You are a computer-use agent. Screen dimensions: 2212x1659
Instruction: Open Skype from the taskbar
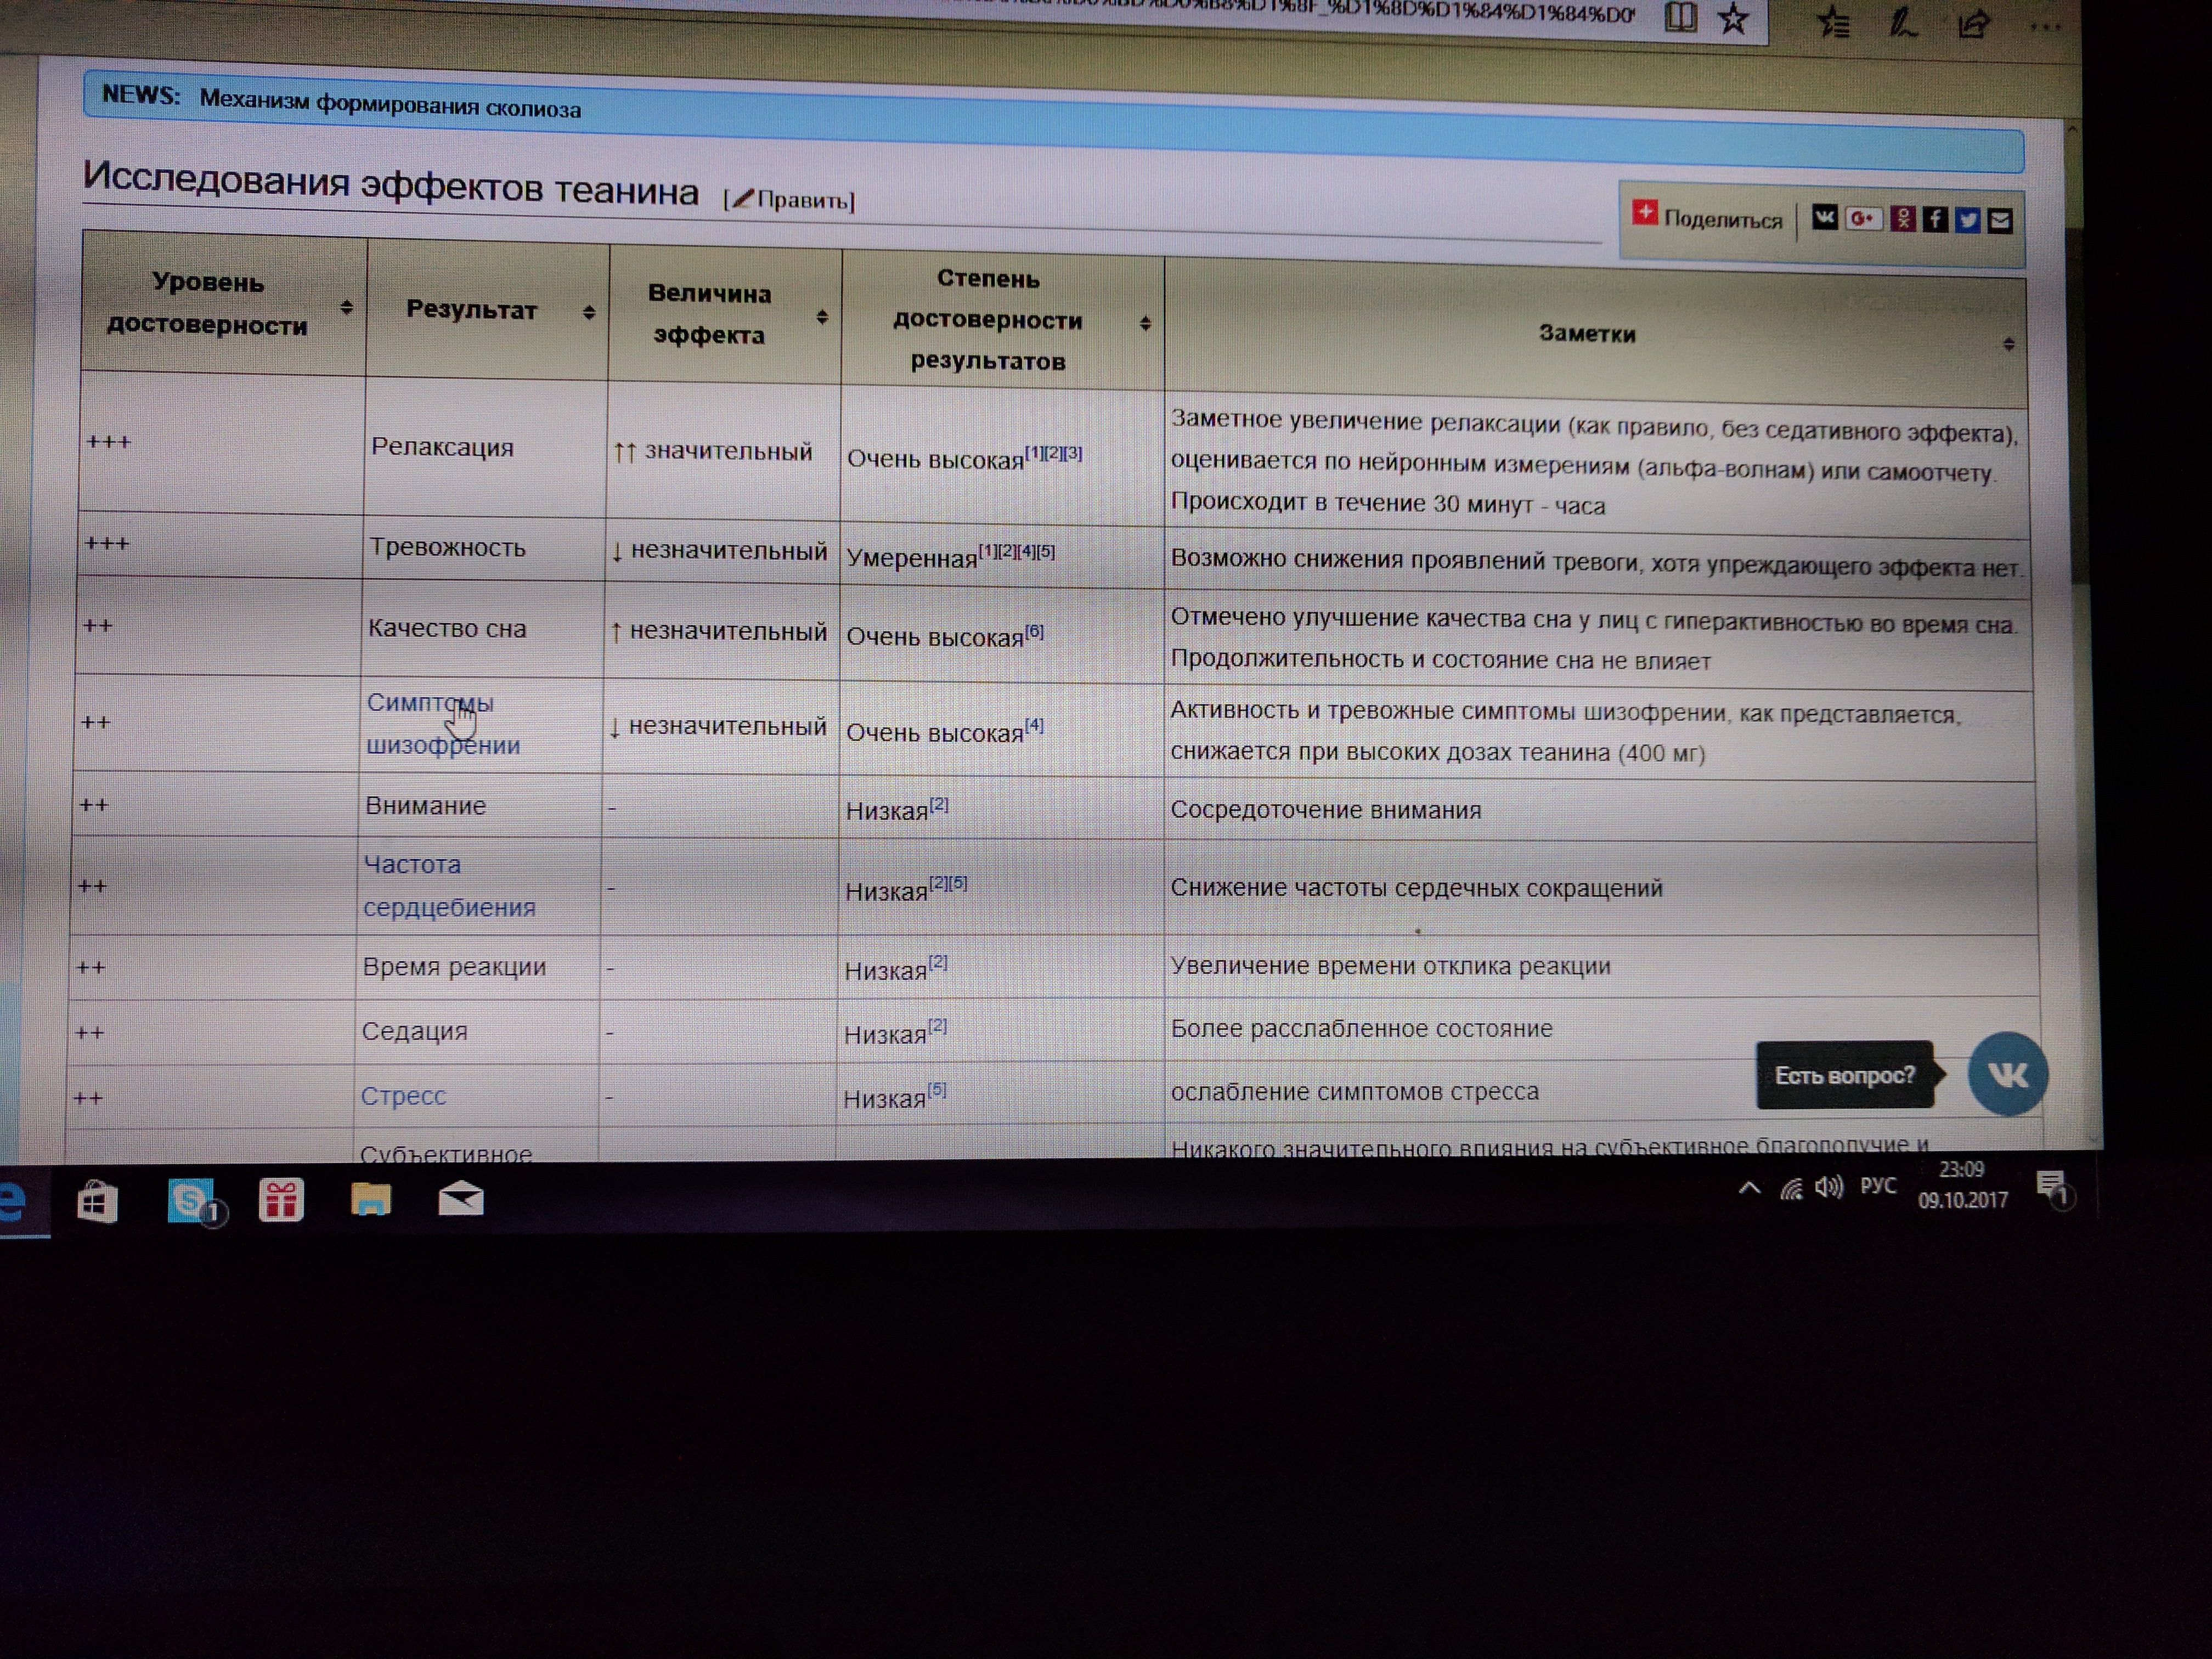click(191, 1200)
